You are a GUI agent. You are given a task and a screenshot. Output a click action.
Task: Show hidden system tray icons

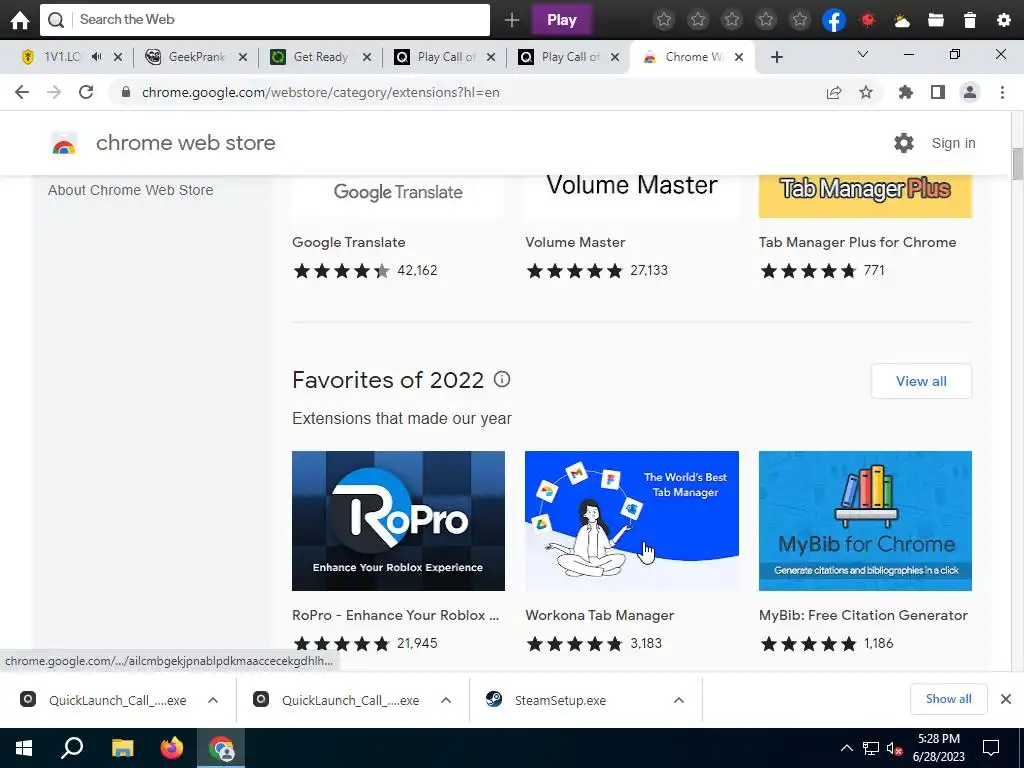(x=846, y=748)
